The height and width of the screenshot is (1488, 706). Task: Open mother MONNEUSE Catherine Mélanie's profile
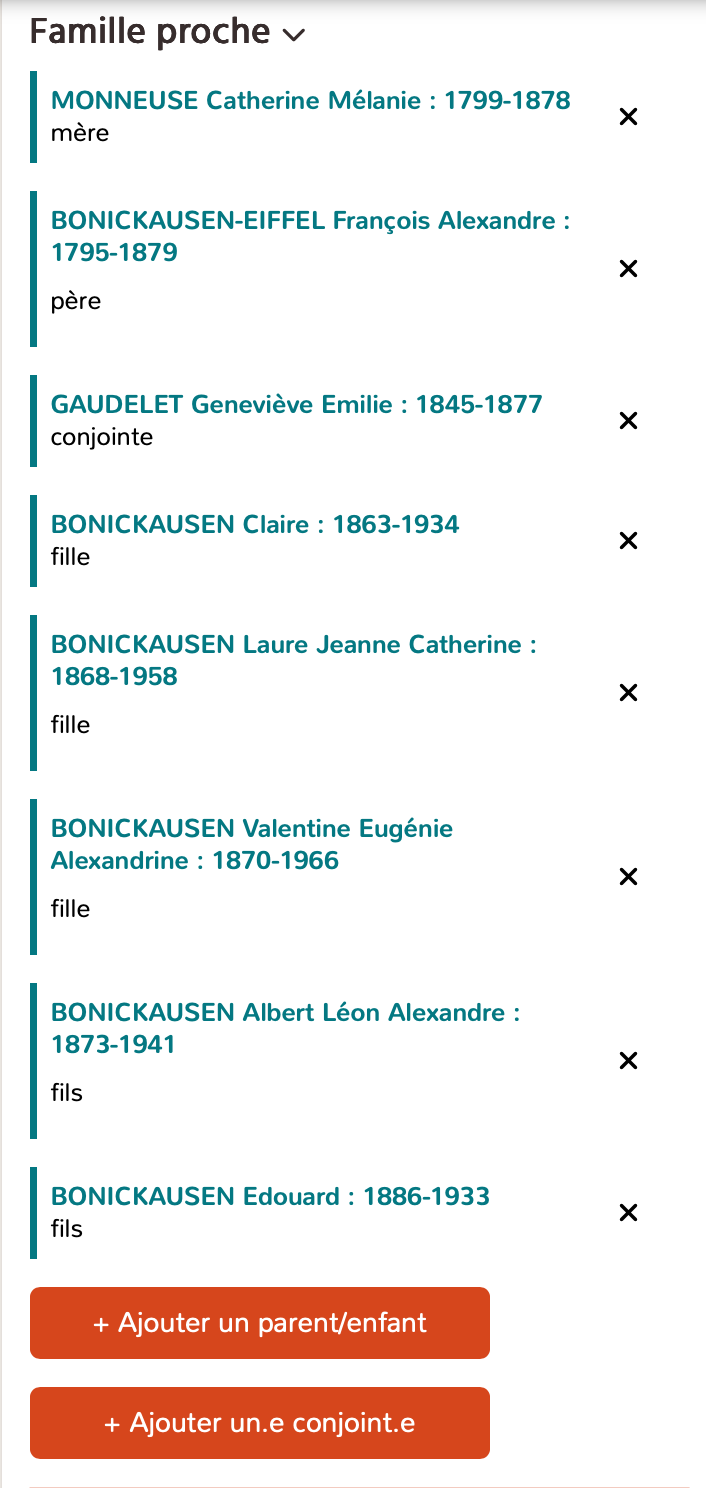310,100
